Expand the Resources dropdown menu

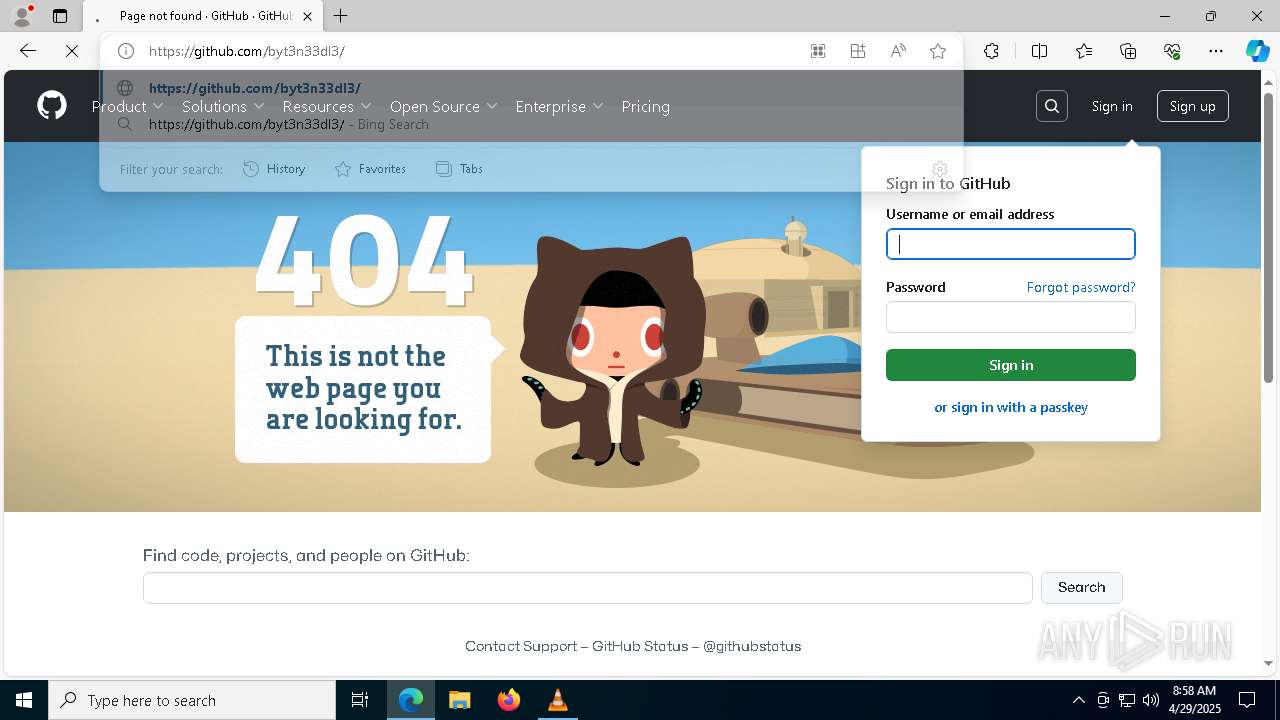click(x=327, y=106)
